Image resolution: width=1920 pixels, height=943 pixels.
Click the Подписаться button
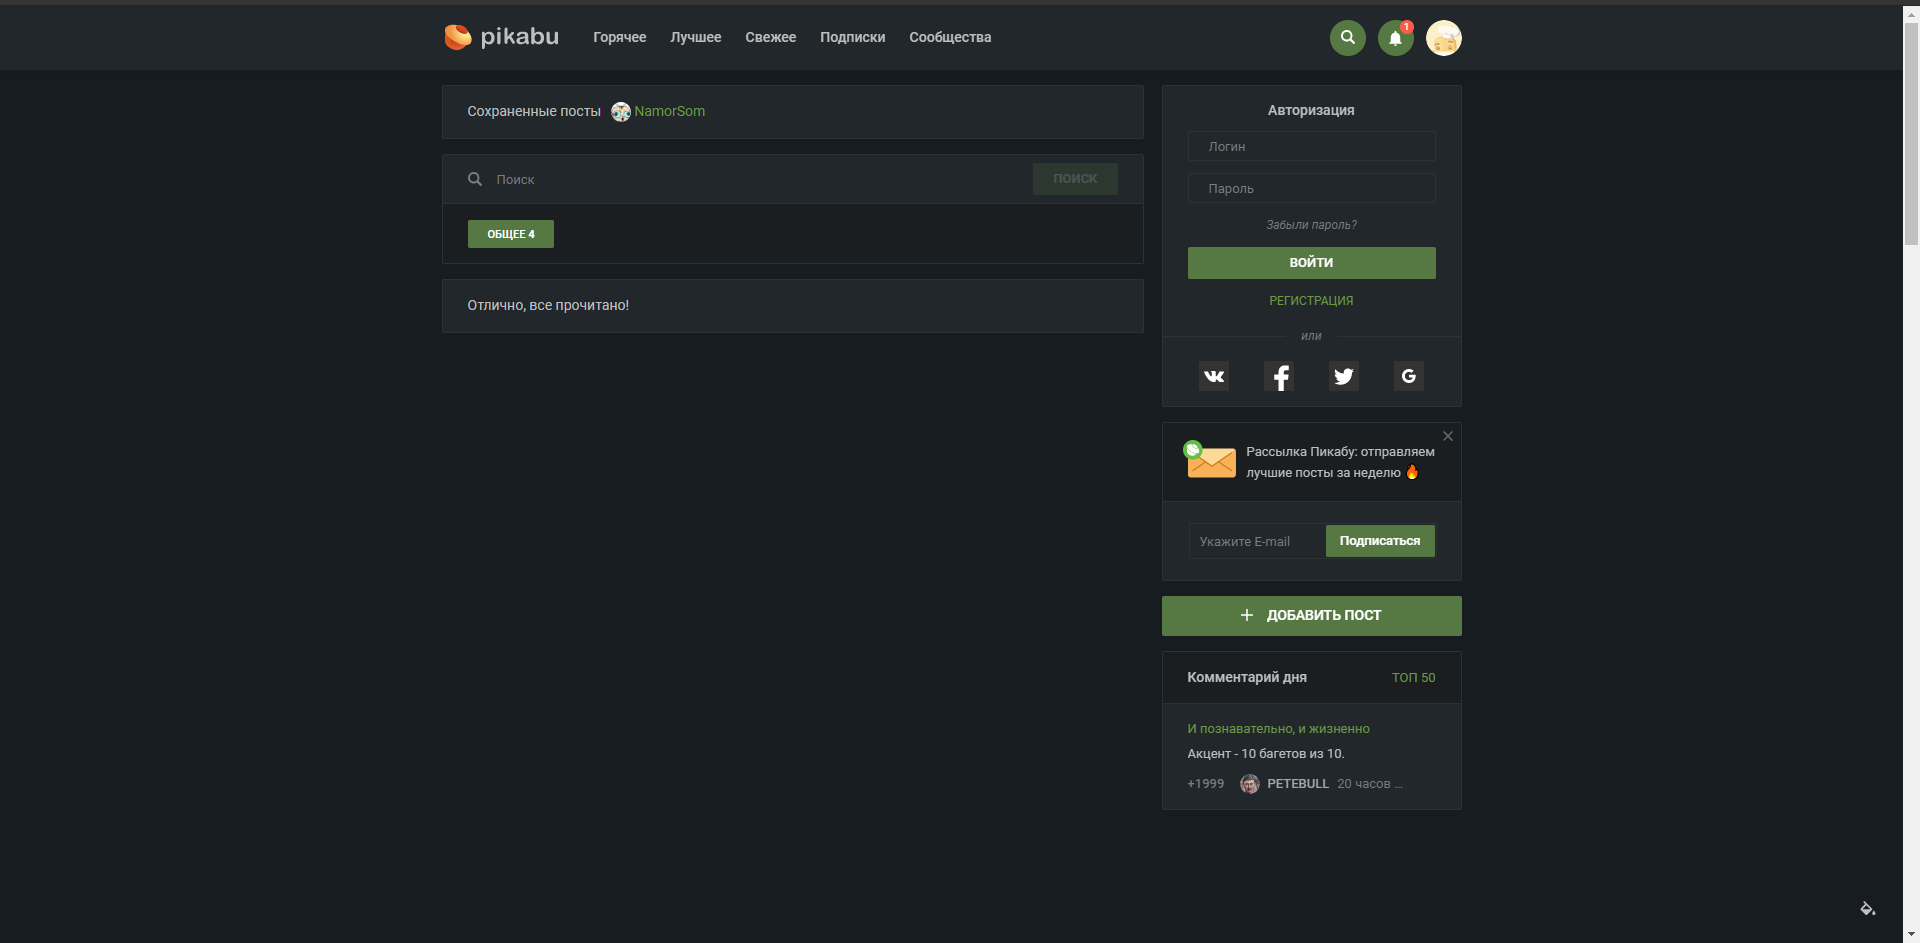click(x=1380, y=541)
